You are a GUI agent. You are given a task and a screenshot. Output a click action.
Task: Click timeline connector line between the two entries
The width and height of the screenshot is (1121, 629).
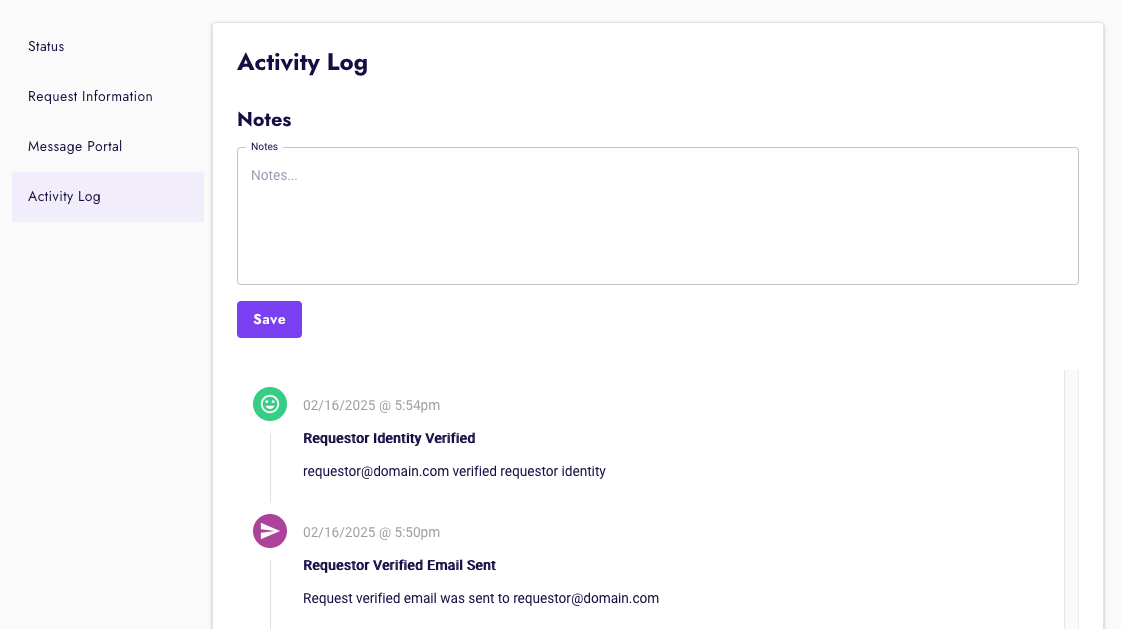(x=270, y=466)
